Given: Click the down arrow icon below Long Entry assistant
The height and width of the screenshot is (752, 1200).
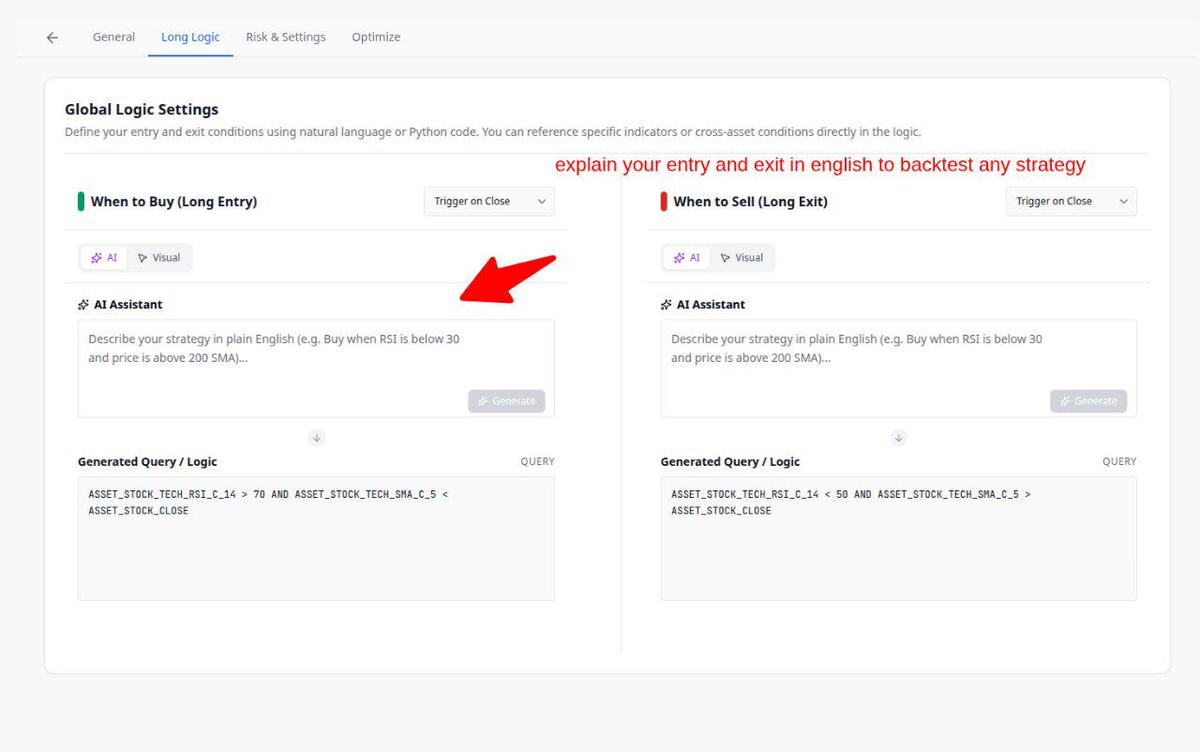Looking at the screenshot, I should [316, 438].
